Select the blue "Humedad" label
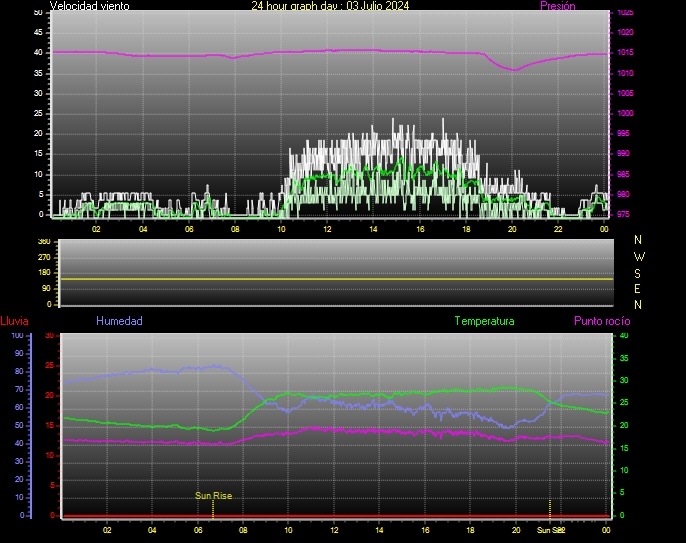This screenshot has width=686, height=543. (x=119, y=321)
